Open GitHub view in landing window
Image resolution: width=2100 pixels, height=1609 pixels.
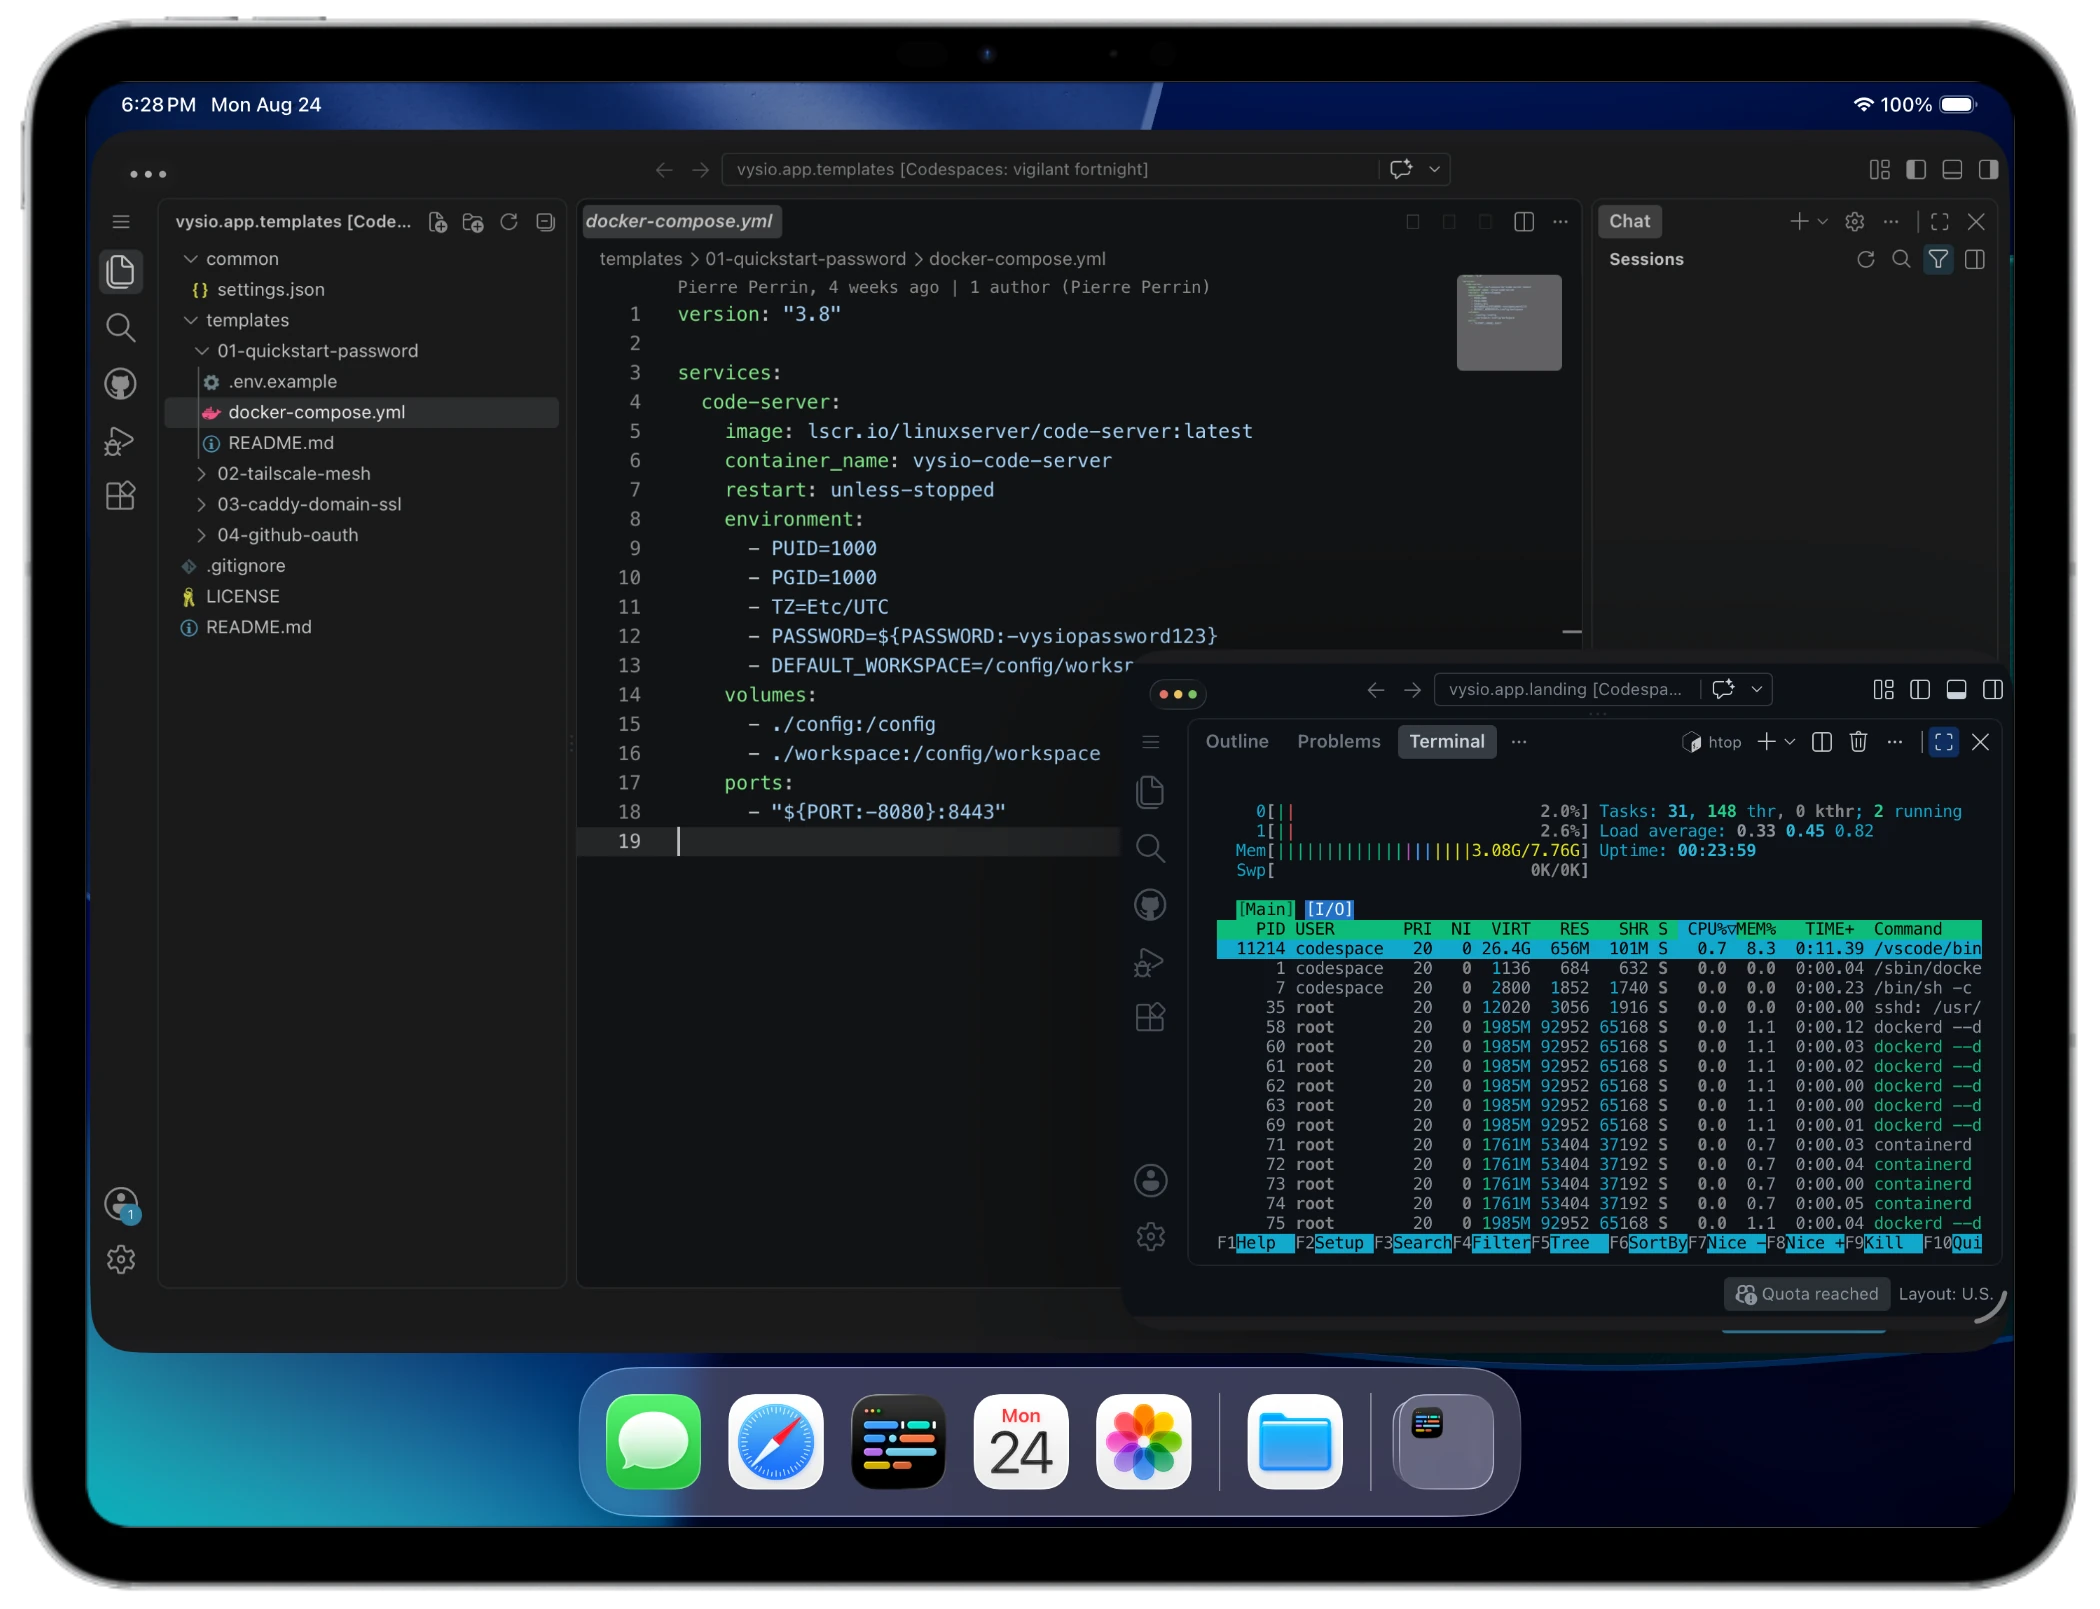[1151, 906]
